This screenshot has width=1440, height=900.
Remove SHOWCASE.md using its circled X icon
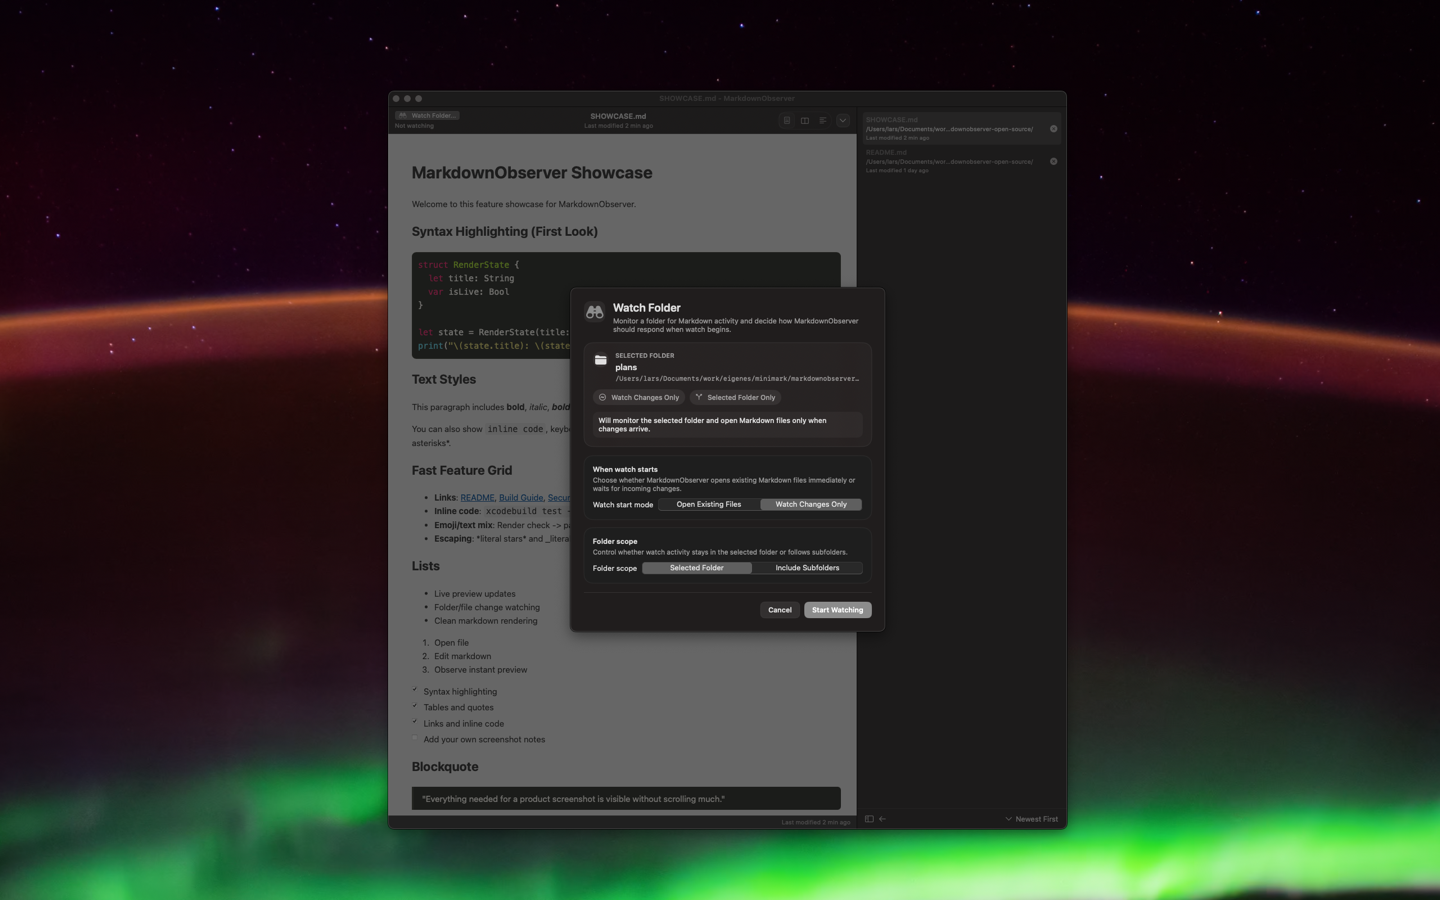[x=1052, y=129]
